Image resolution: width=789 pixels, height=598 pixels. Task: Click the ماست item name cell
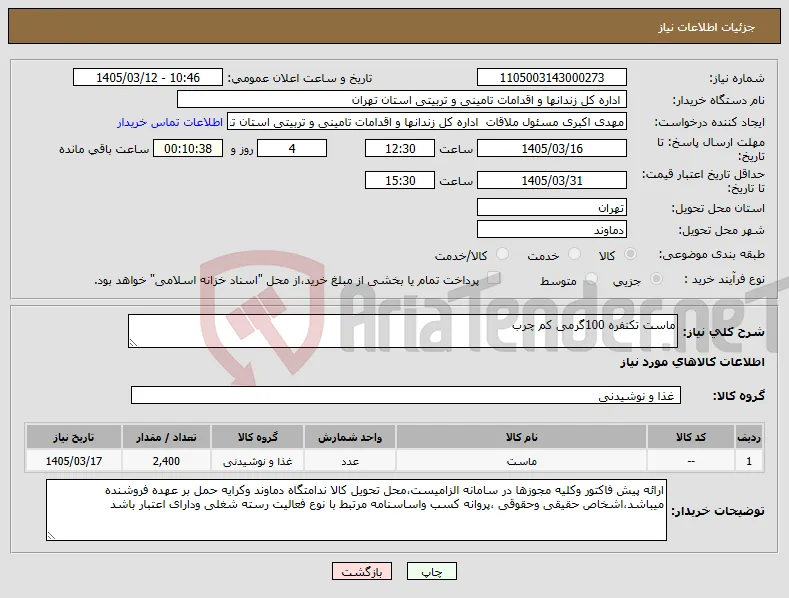(521, 461)
